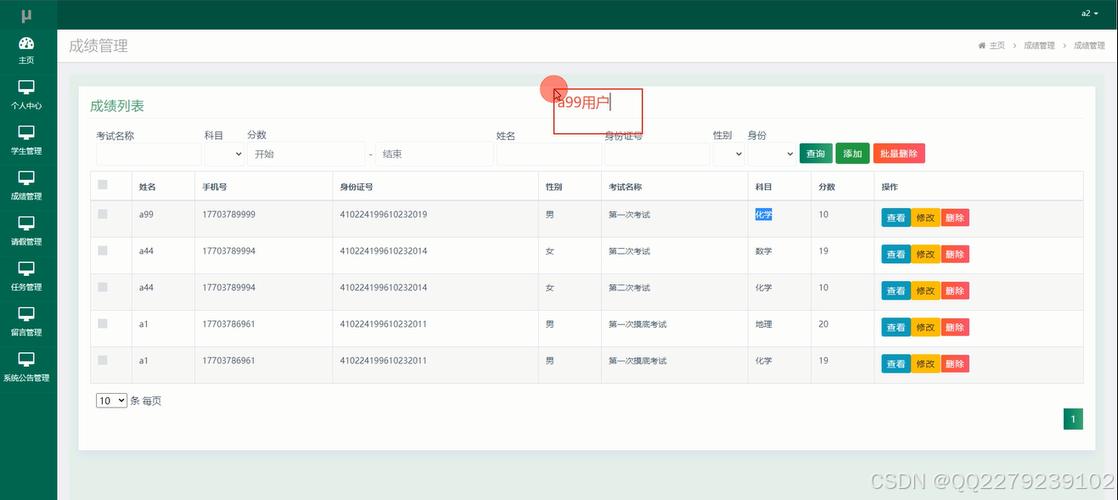Open the 身份 filter dropdown
This screenshot has width=1118, height=500.
tap(771, 153)
